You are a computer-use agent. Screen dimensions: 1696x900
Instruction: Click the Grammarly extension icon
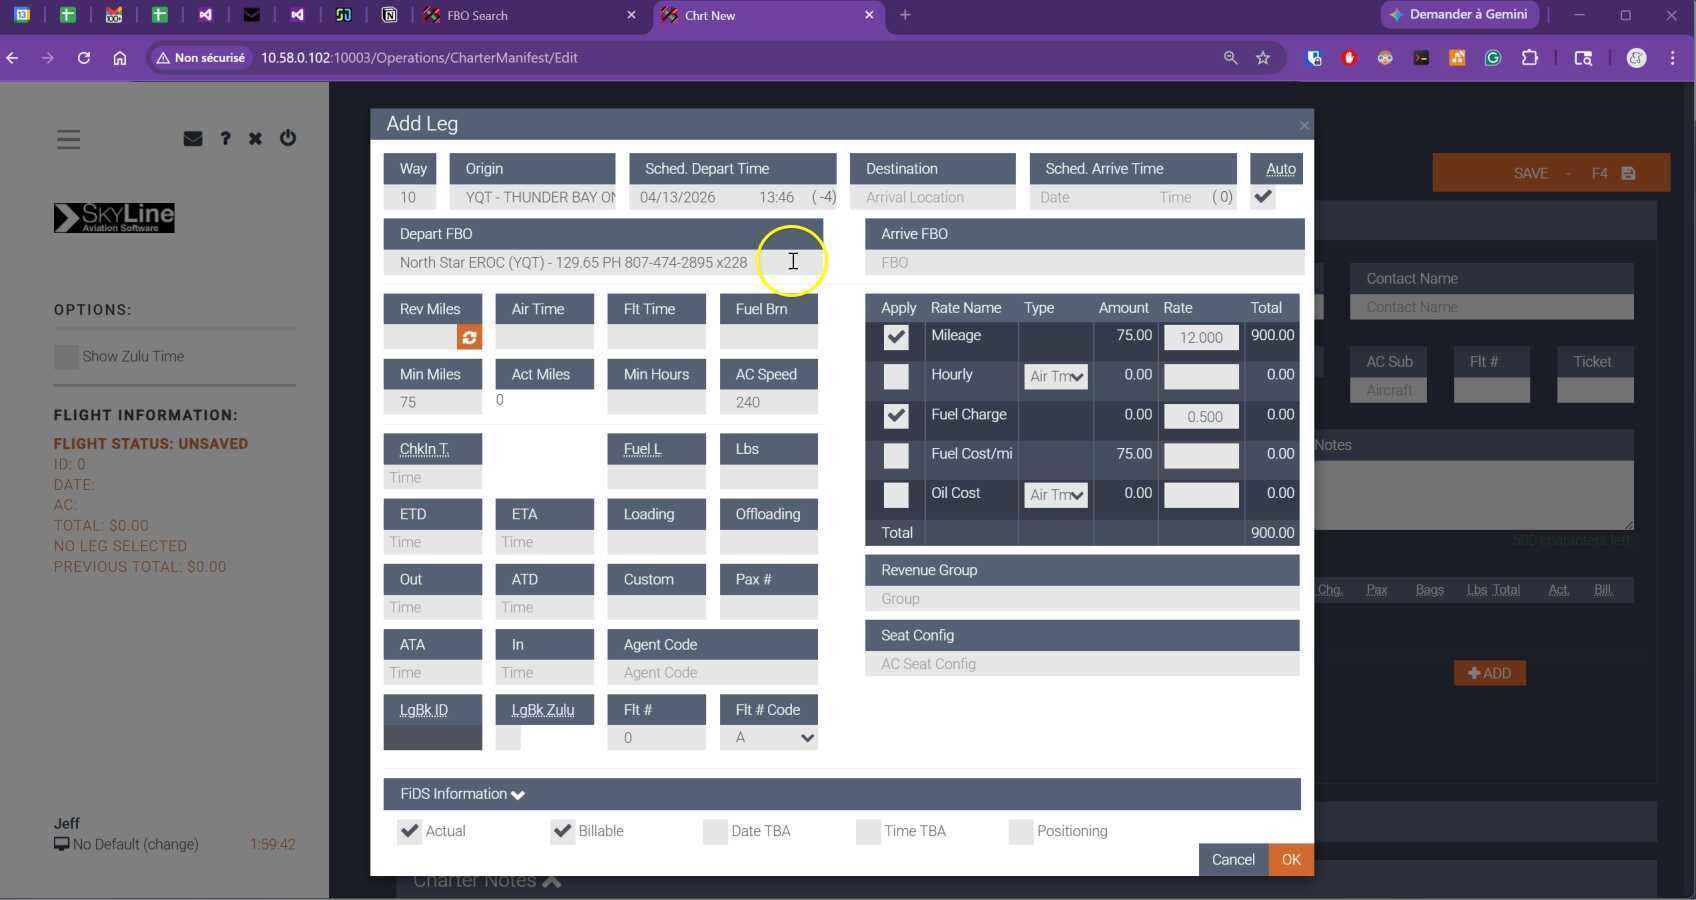pyautogui.click(x=1493, y=58)
